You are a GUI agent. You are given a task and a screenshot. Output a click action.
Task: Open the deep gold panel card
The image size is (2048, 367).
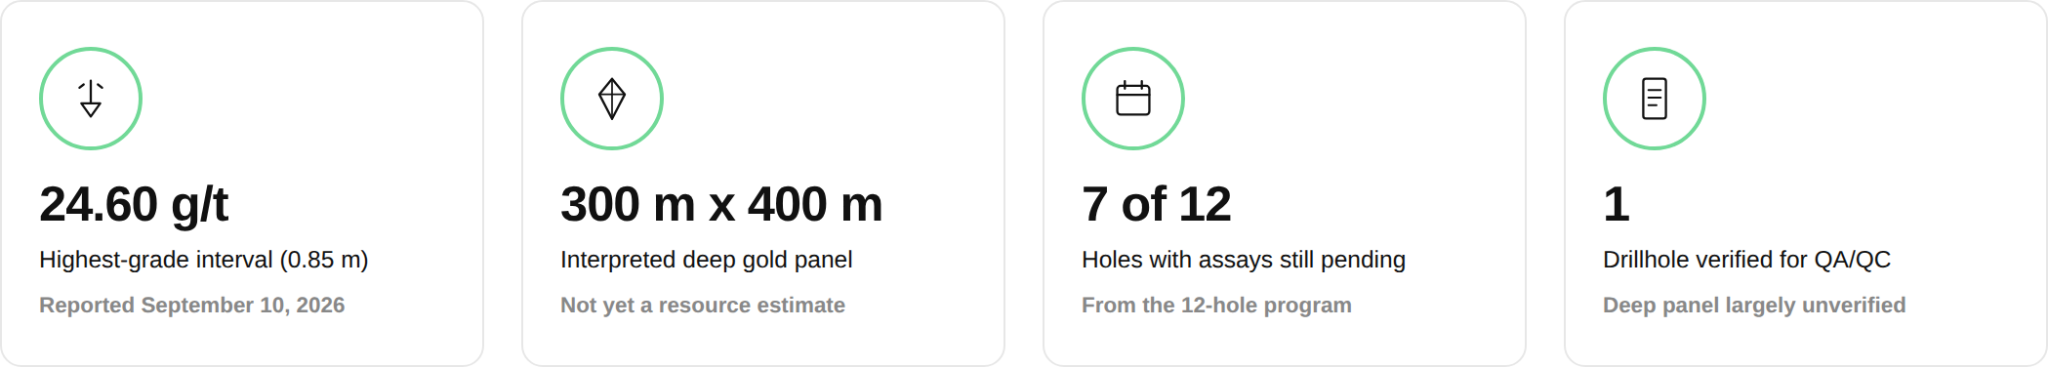[763, 184]
